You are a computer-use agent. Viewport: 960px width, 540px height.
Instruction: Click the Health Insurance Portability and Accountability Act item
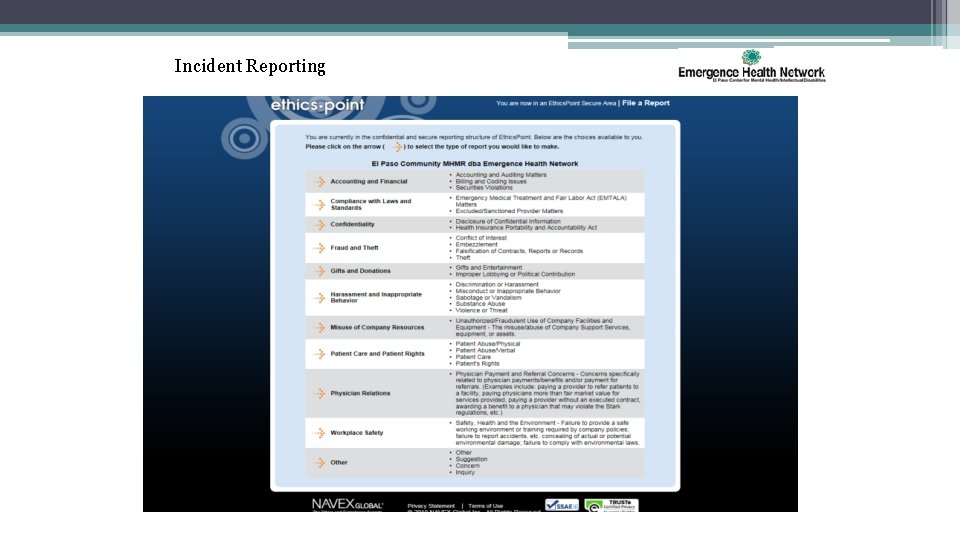(526, 228)
